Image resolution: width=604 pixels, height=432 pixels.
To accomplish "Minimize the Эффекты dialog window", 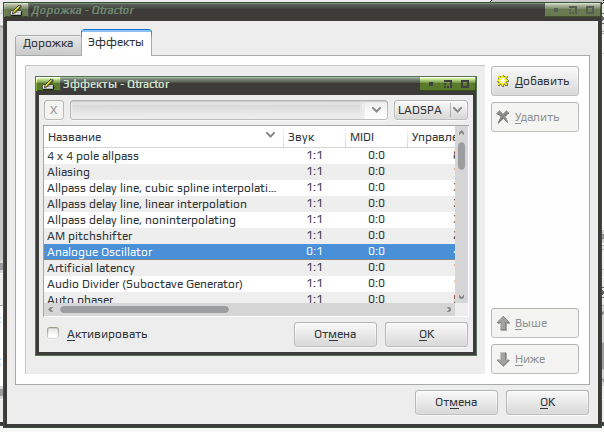I will pos(431,84).
